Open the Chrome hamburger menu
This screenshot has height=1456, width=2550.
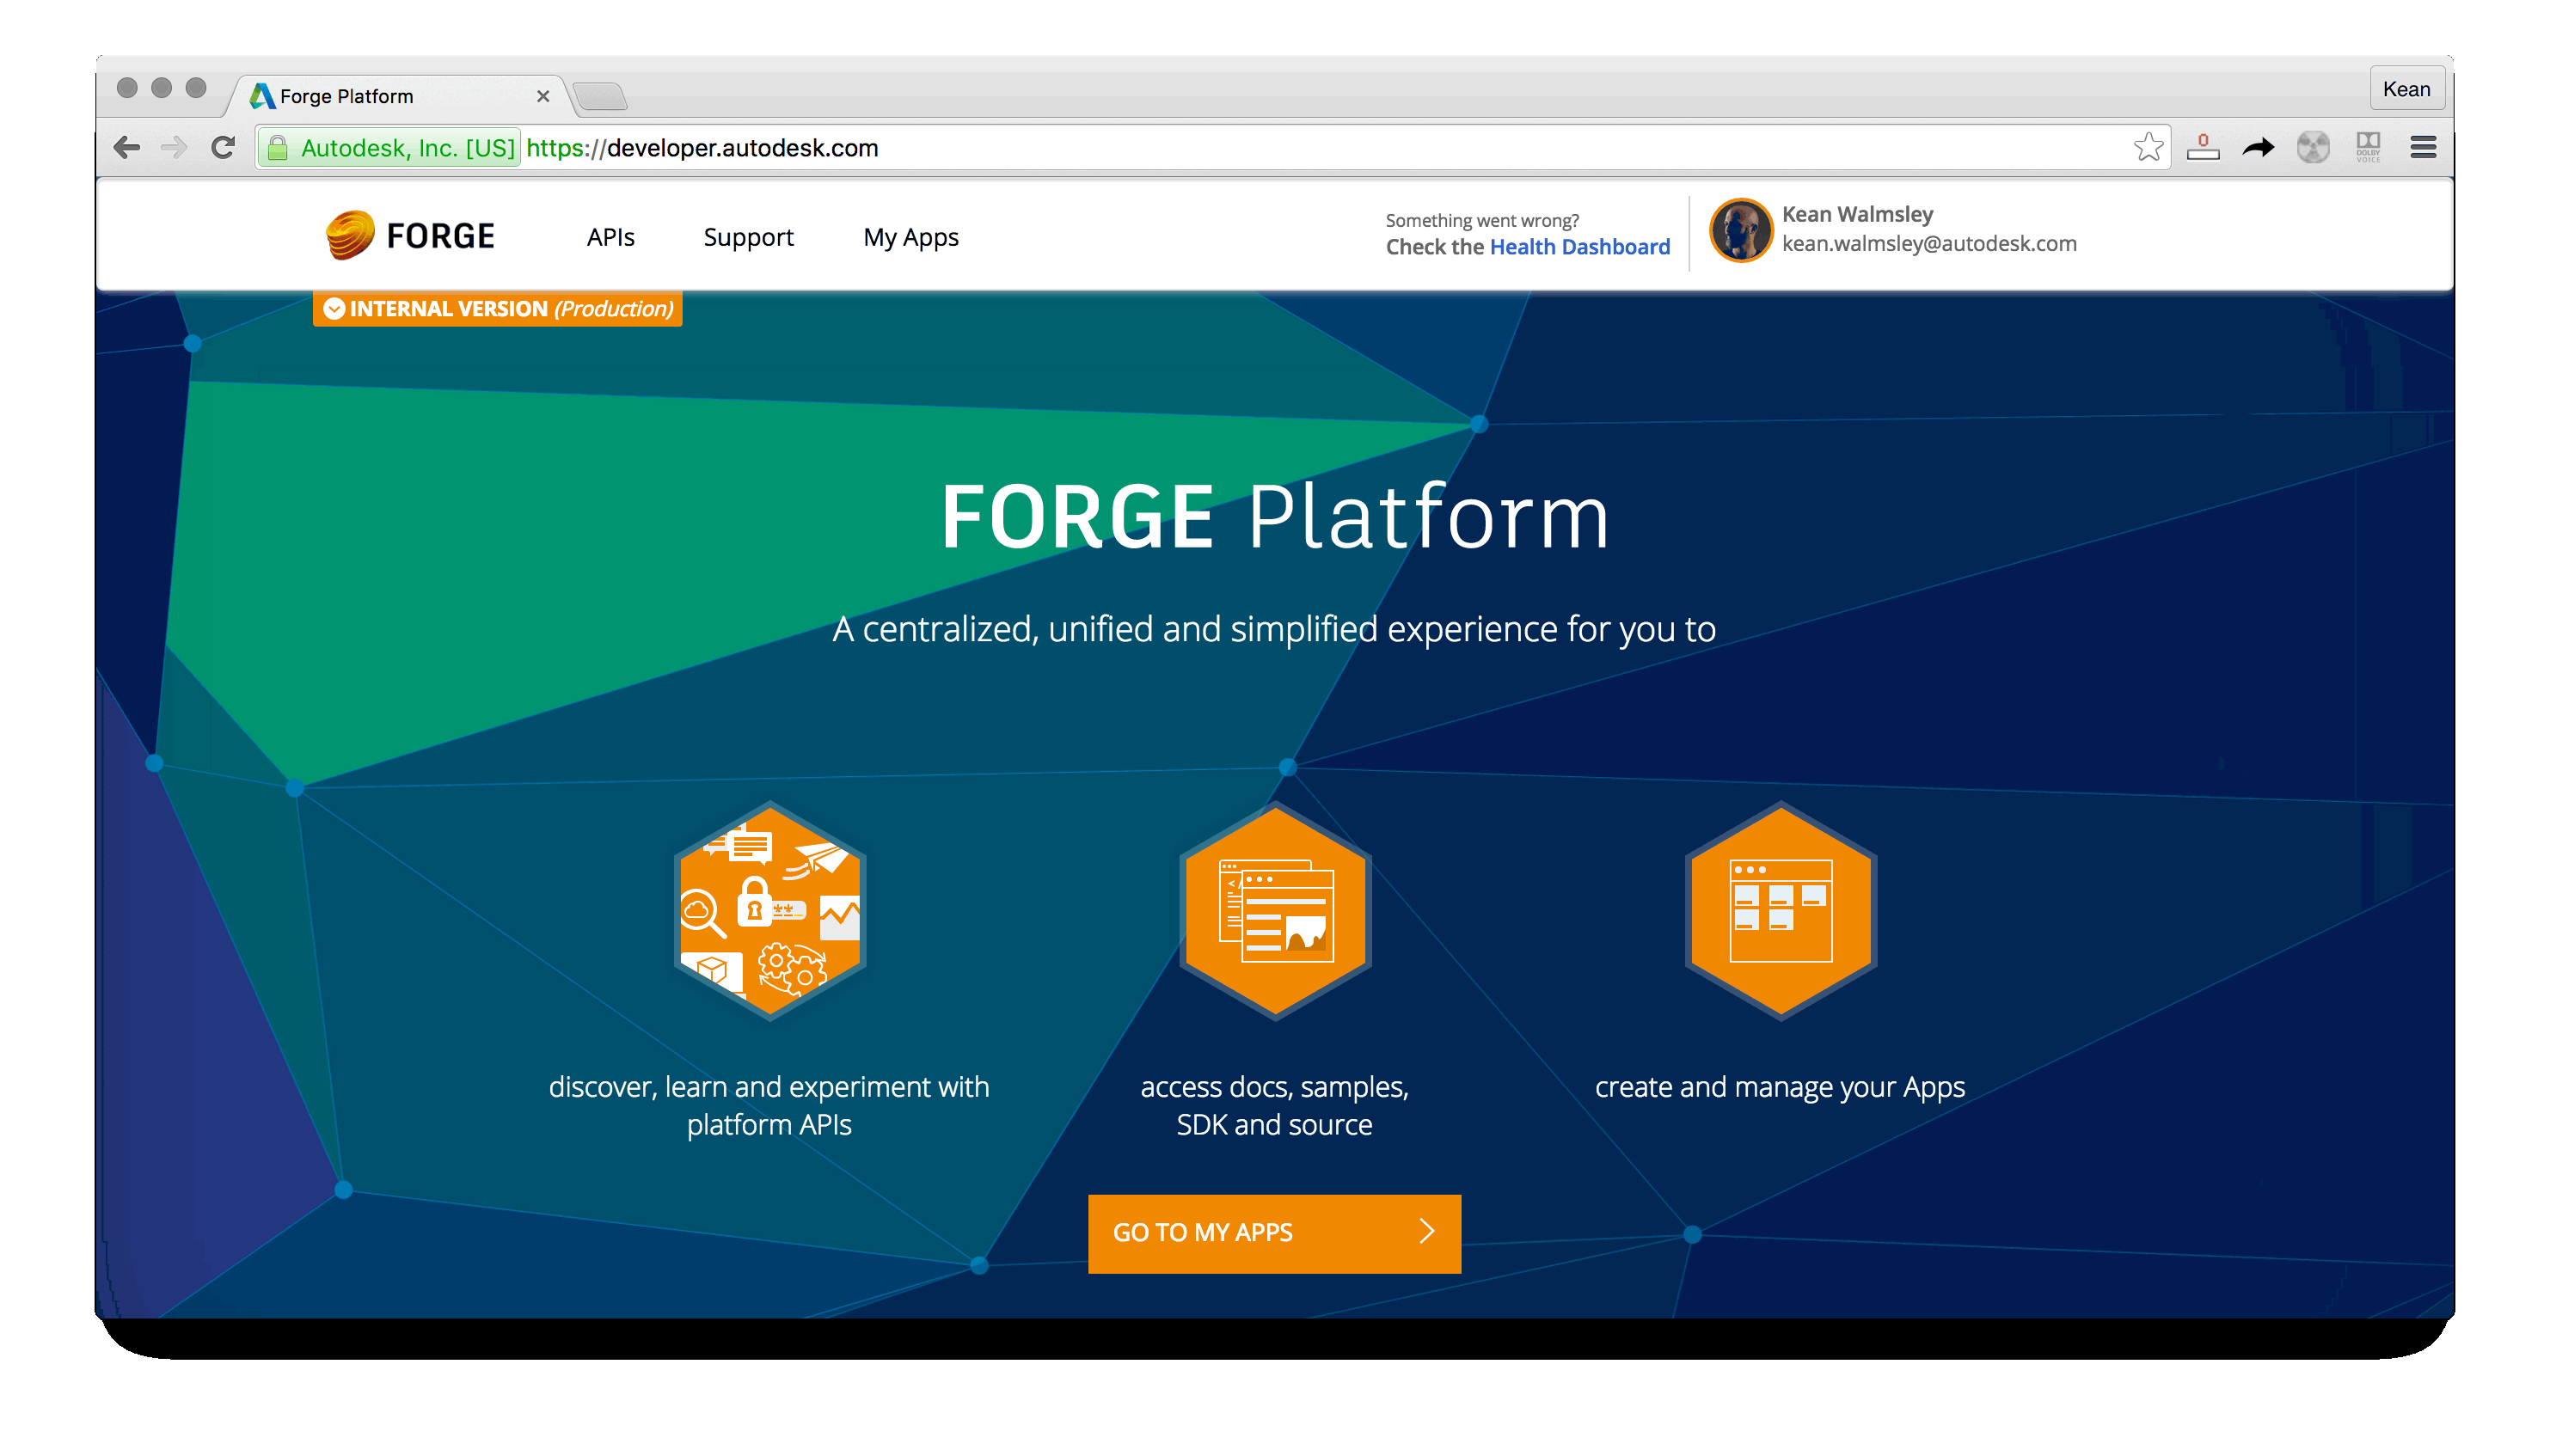point(2422,148)
